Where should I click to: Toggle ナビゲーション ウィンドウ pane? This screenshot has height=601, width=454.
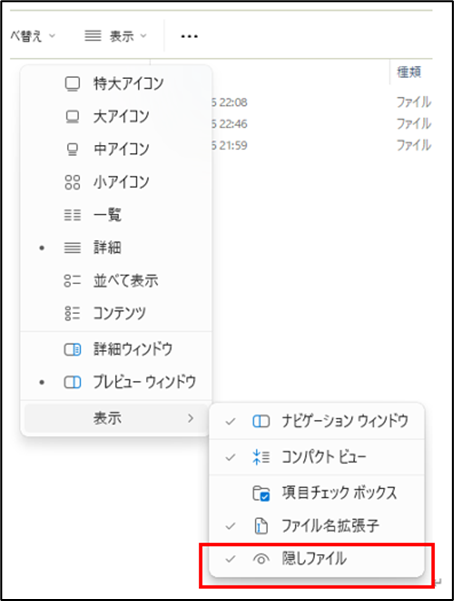point(317,421)
